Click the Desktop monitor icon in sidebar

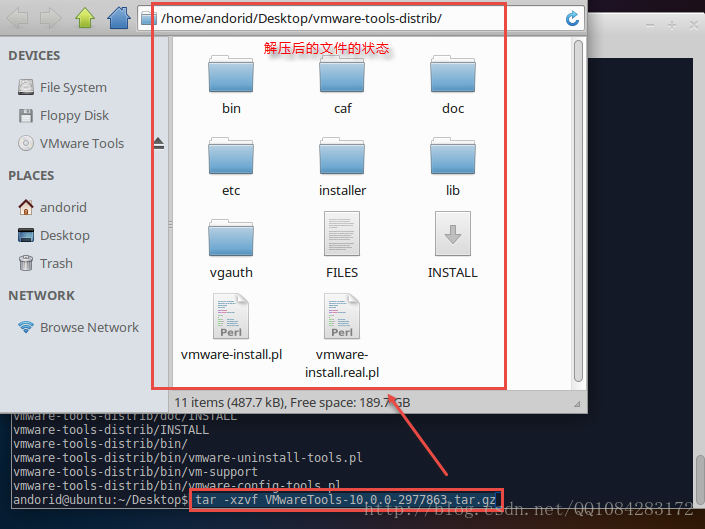coord(26,235)
